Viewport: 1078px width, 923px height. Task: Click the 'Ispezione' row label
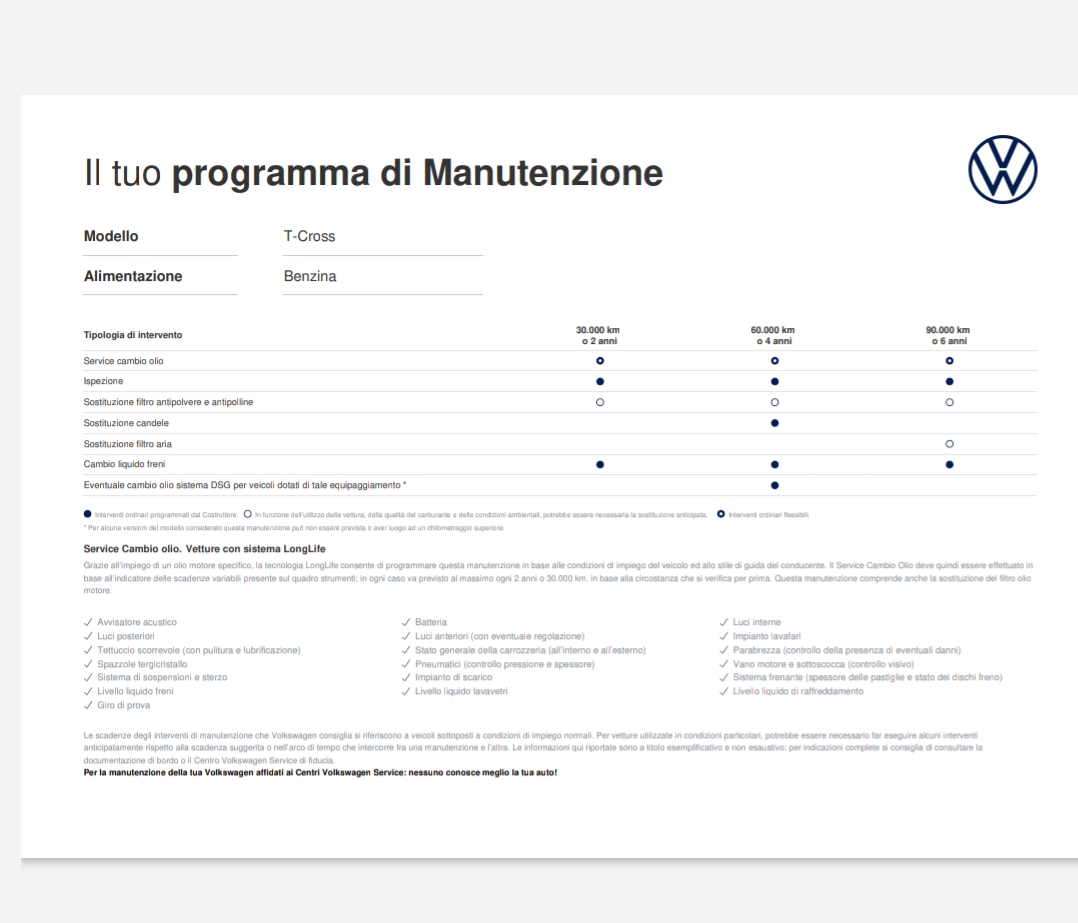click(103, 381)
